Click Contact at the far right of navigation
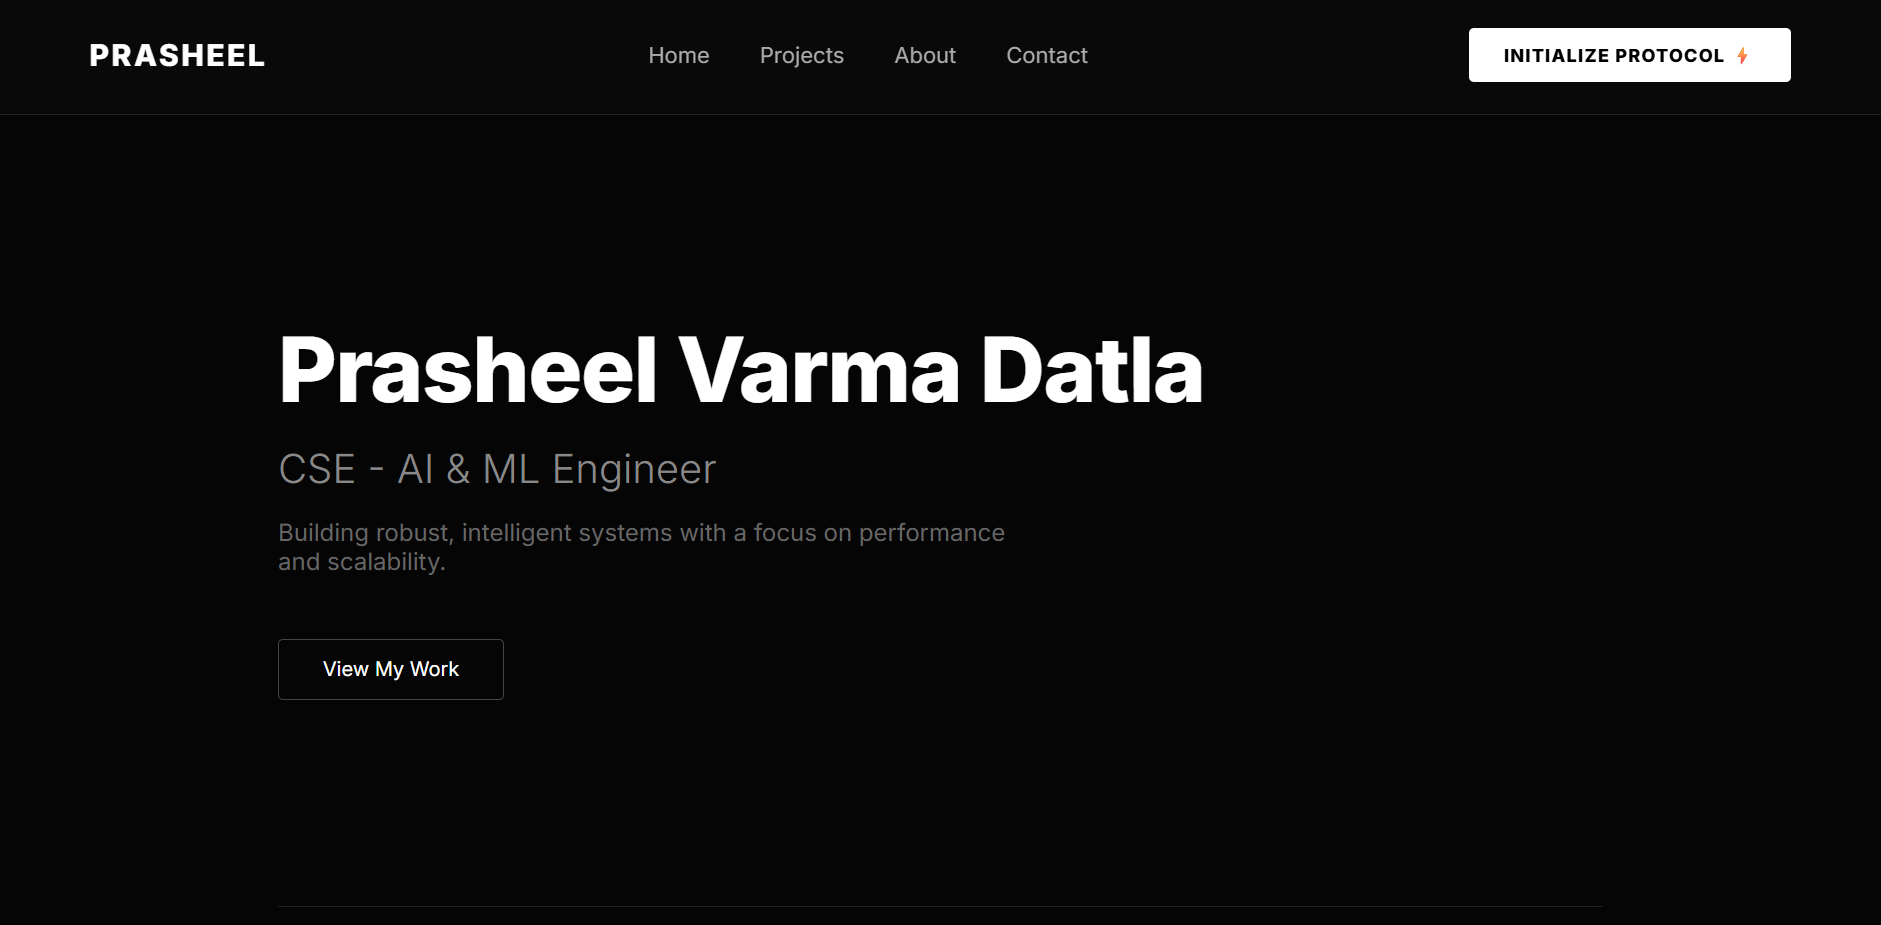Viewport: 1881px width, 925px height. point(1047,55)
